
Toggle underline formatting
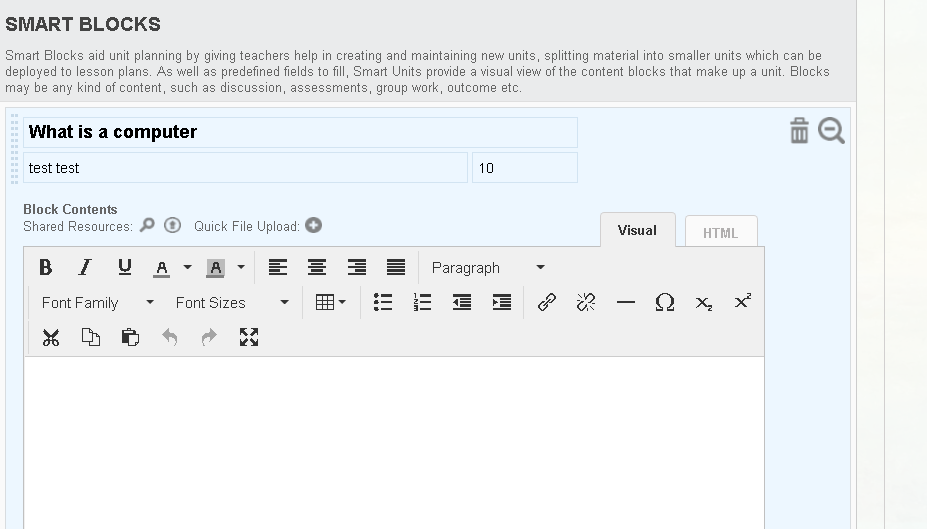click(x=124, y=268)
